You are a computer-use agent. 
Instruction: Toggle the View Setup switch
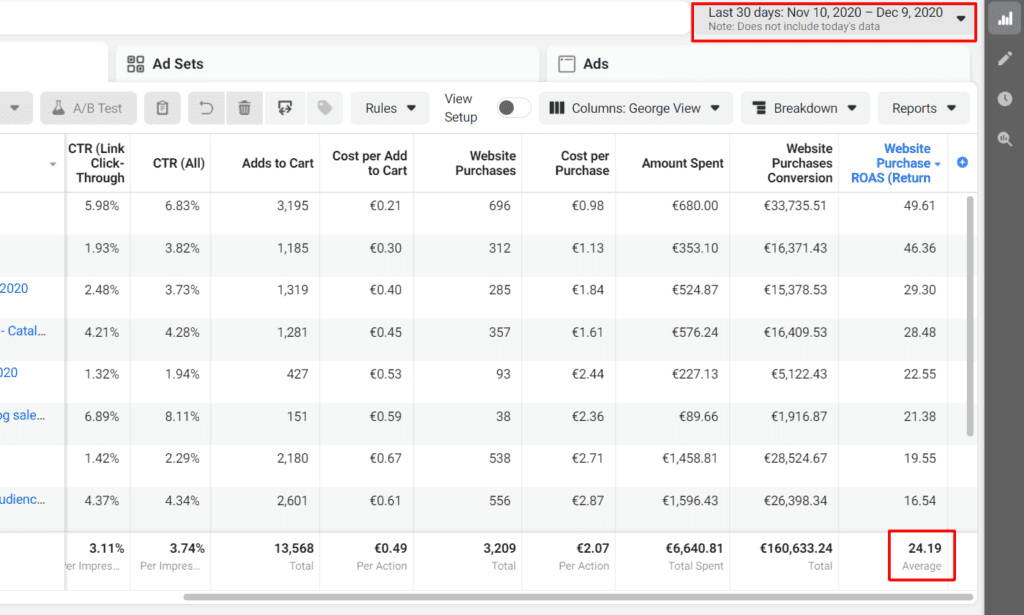click(513, 108)
